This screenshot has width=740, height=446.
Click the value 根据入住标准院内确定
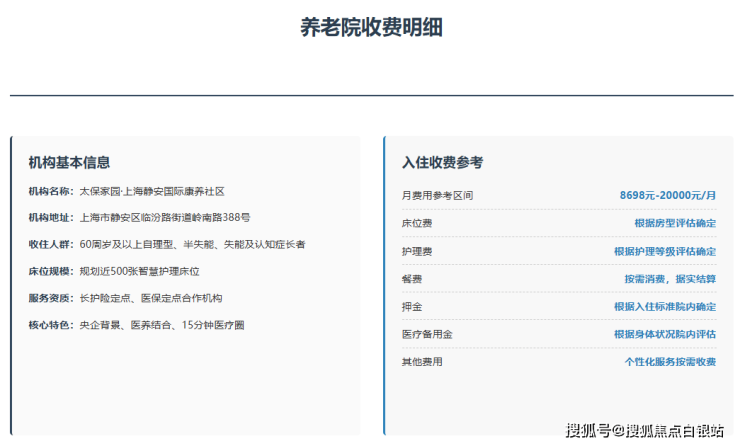tap(665, 307)
